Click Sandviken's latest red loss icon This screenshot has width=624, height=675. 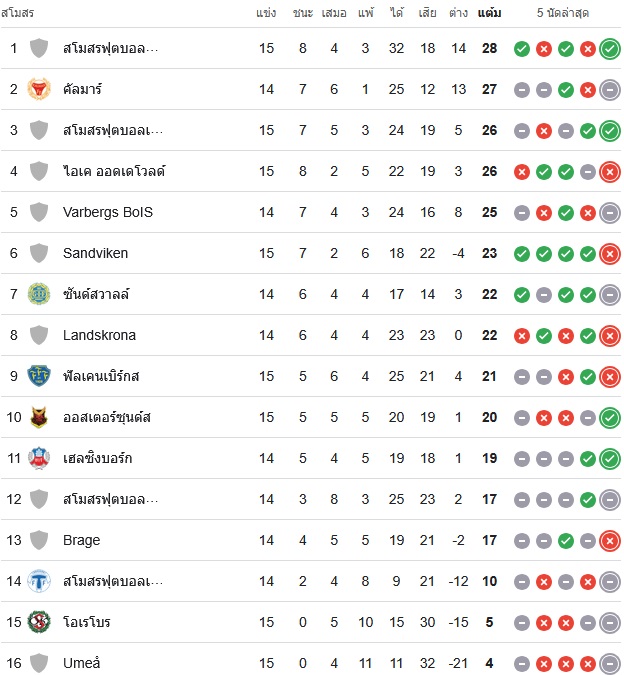(x=610, y=254)
